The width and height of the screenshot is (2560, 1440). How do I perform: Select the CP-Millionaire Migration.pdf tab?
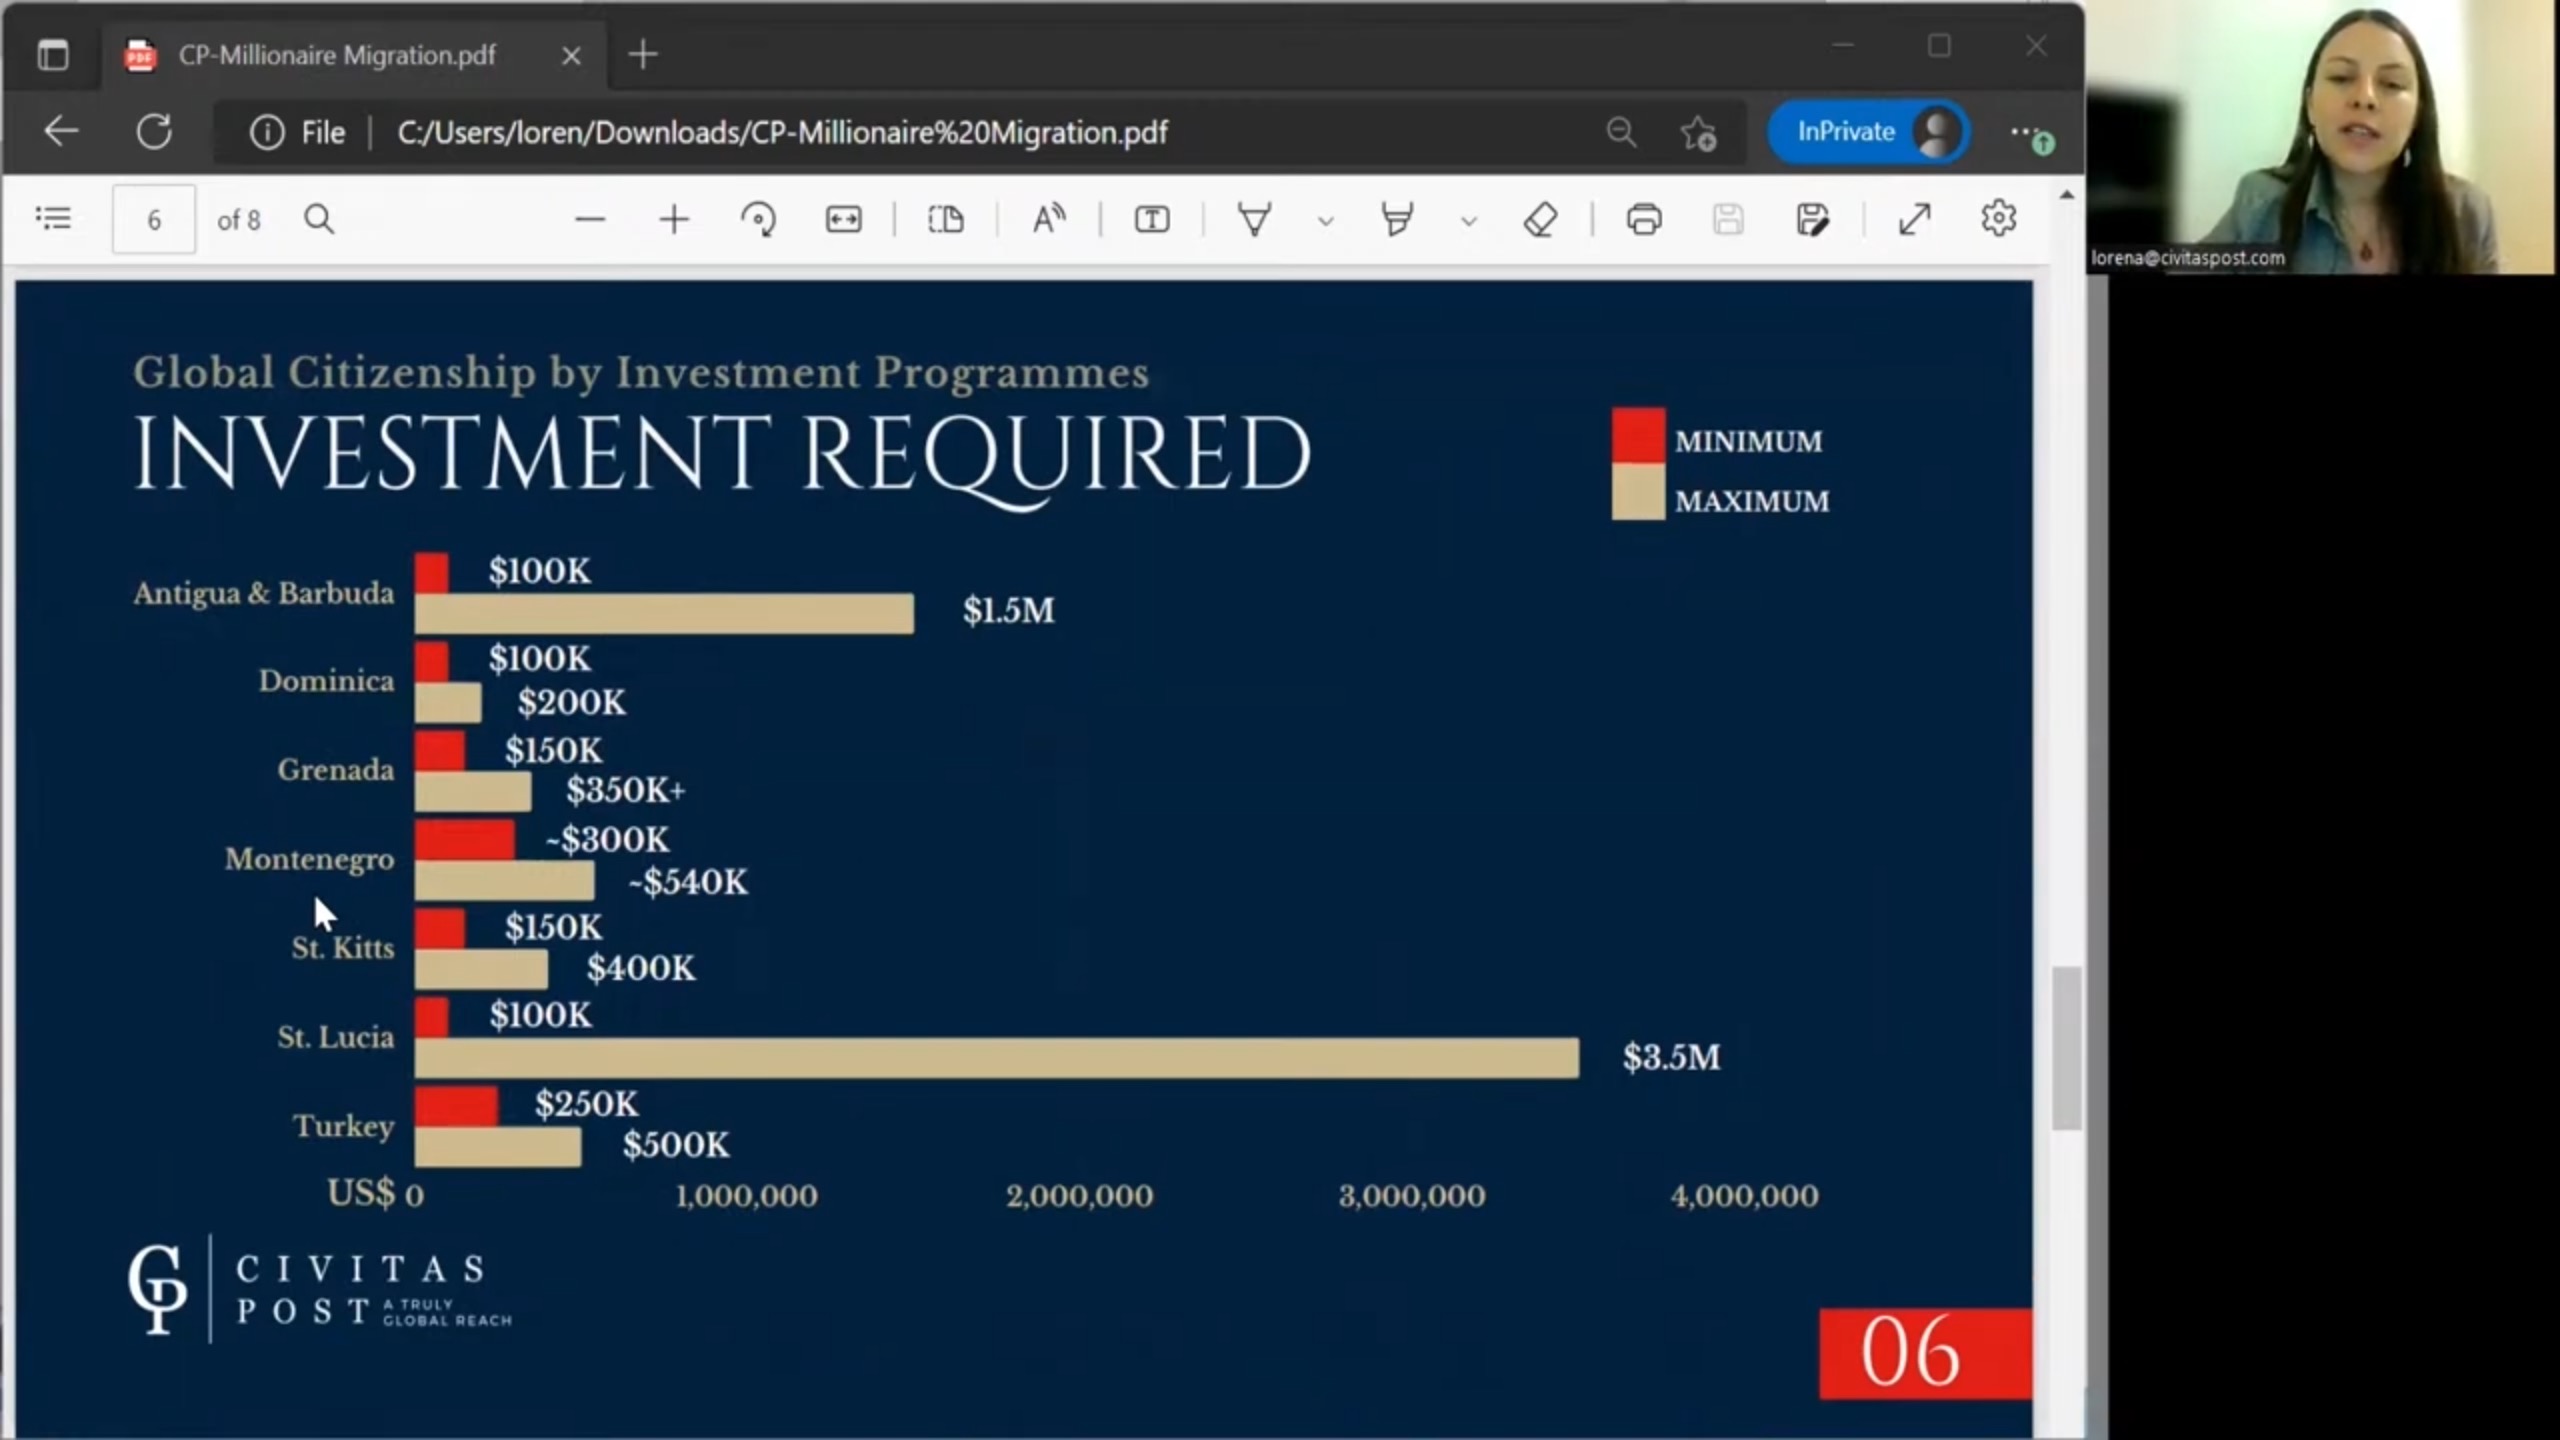tap(336, 55)
